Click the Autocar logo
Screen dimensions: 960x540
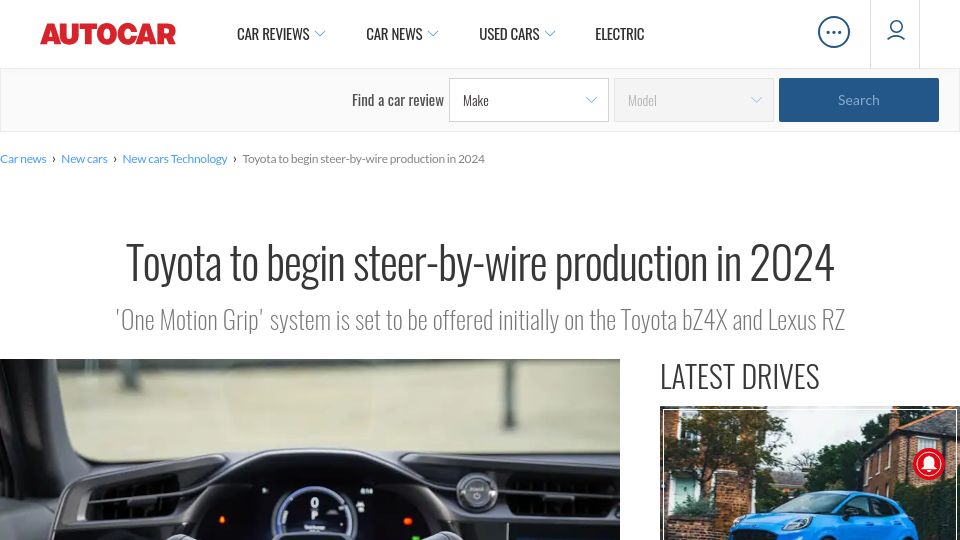tap(108, 34)
